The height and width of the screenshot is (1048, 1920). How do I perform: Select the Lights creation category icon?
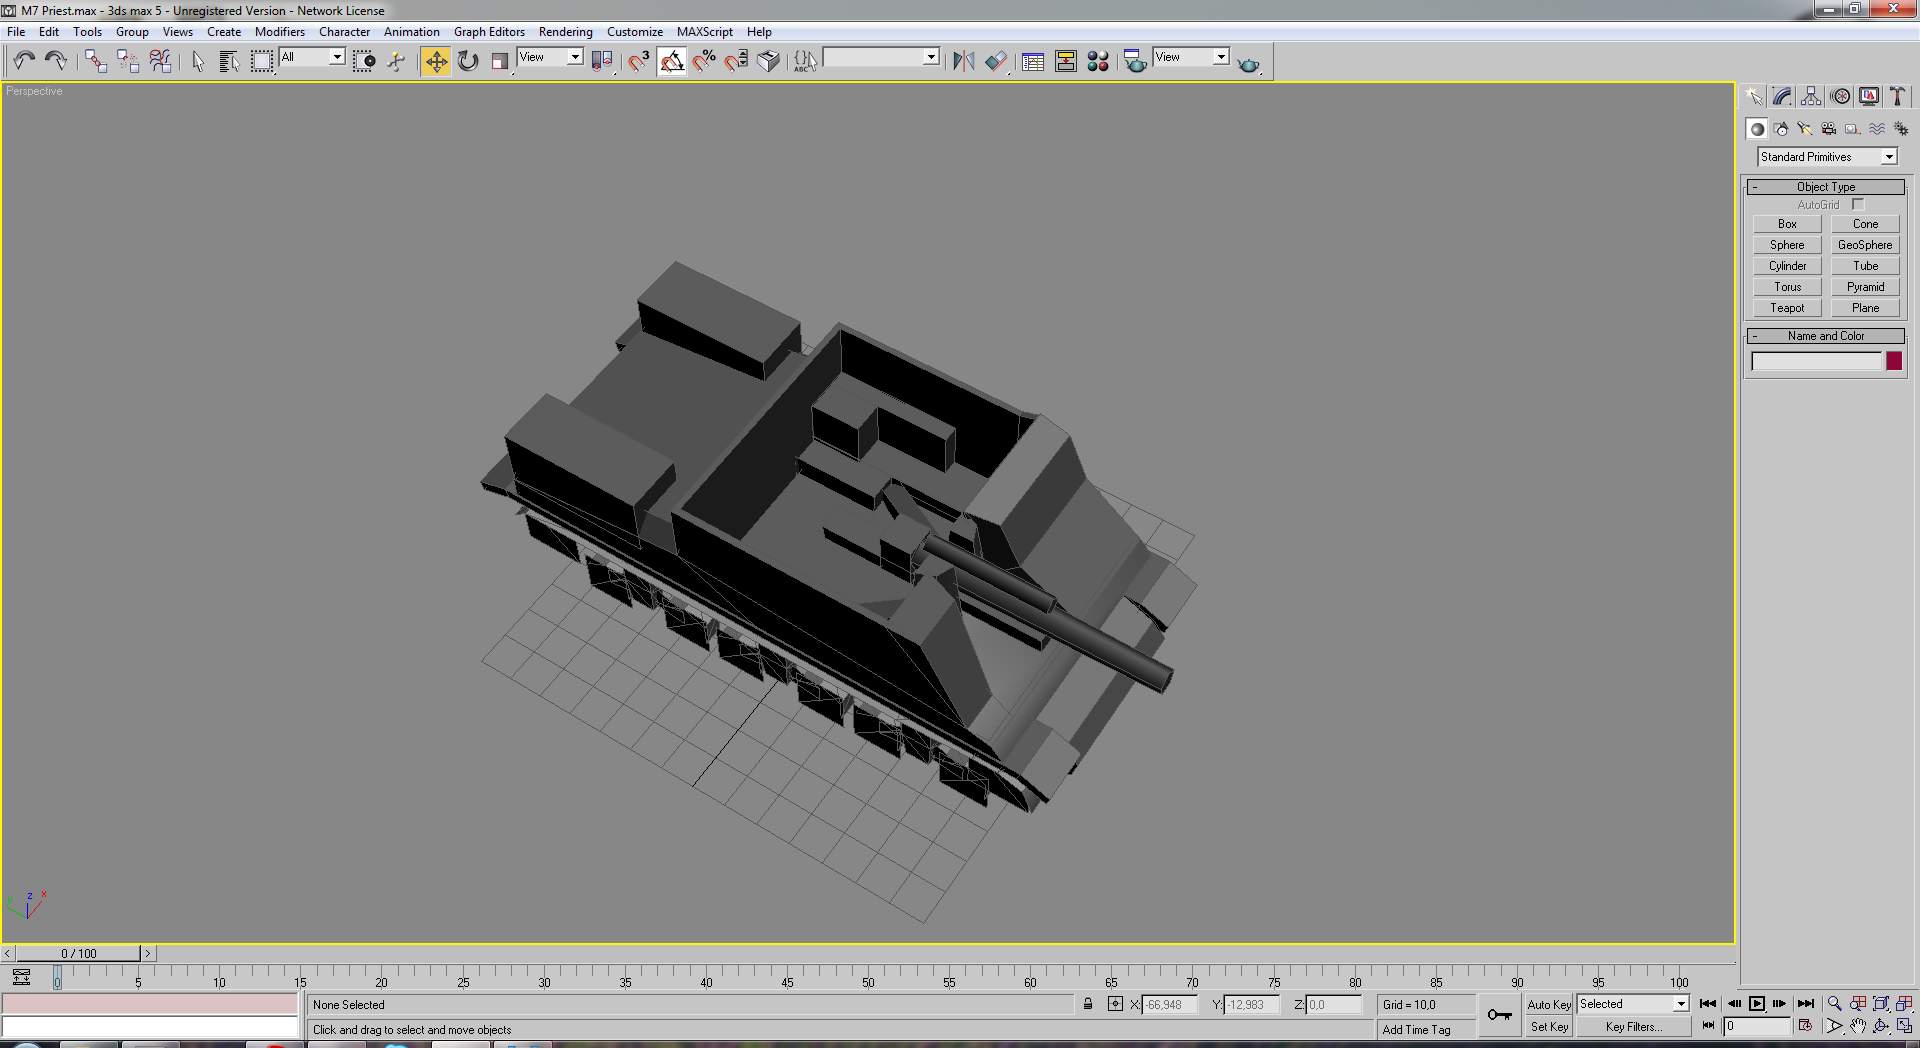tap(1805, 129)
